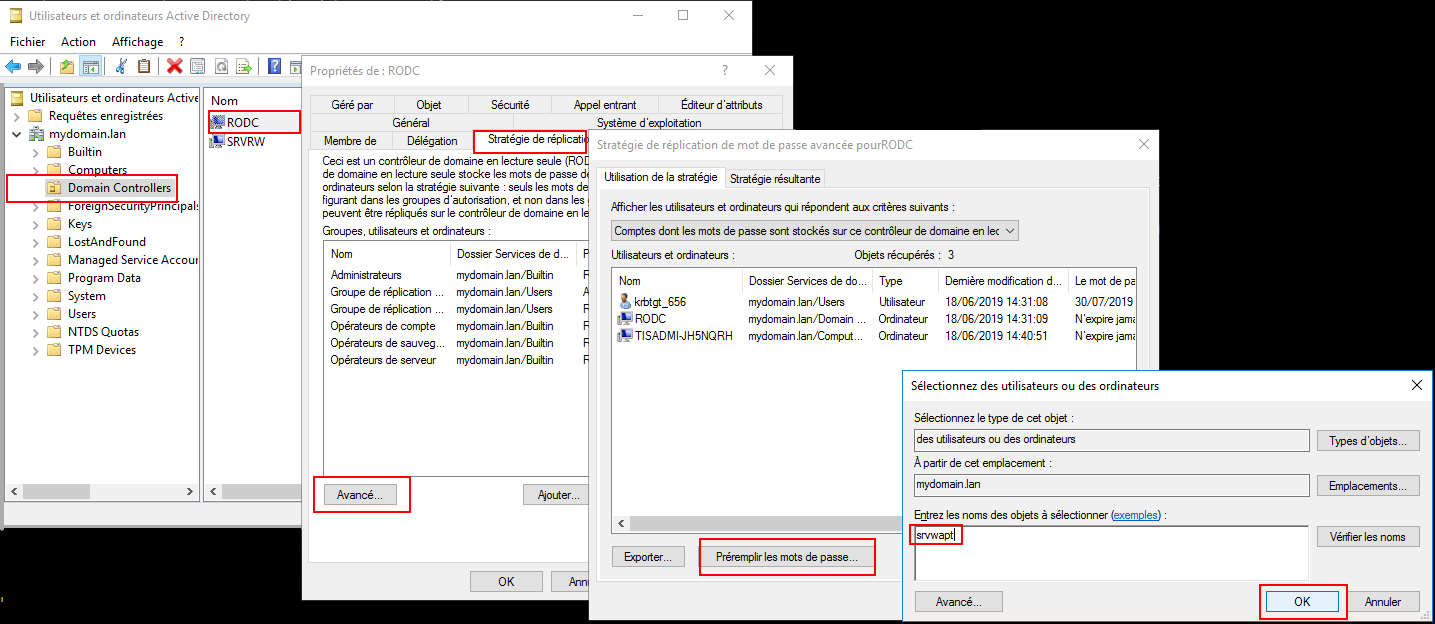
Task: Click the blue Help question mark icon
Action: tap(274, 67)
